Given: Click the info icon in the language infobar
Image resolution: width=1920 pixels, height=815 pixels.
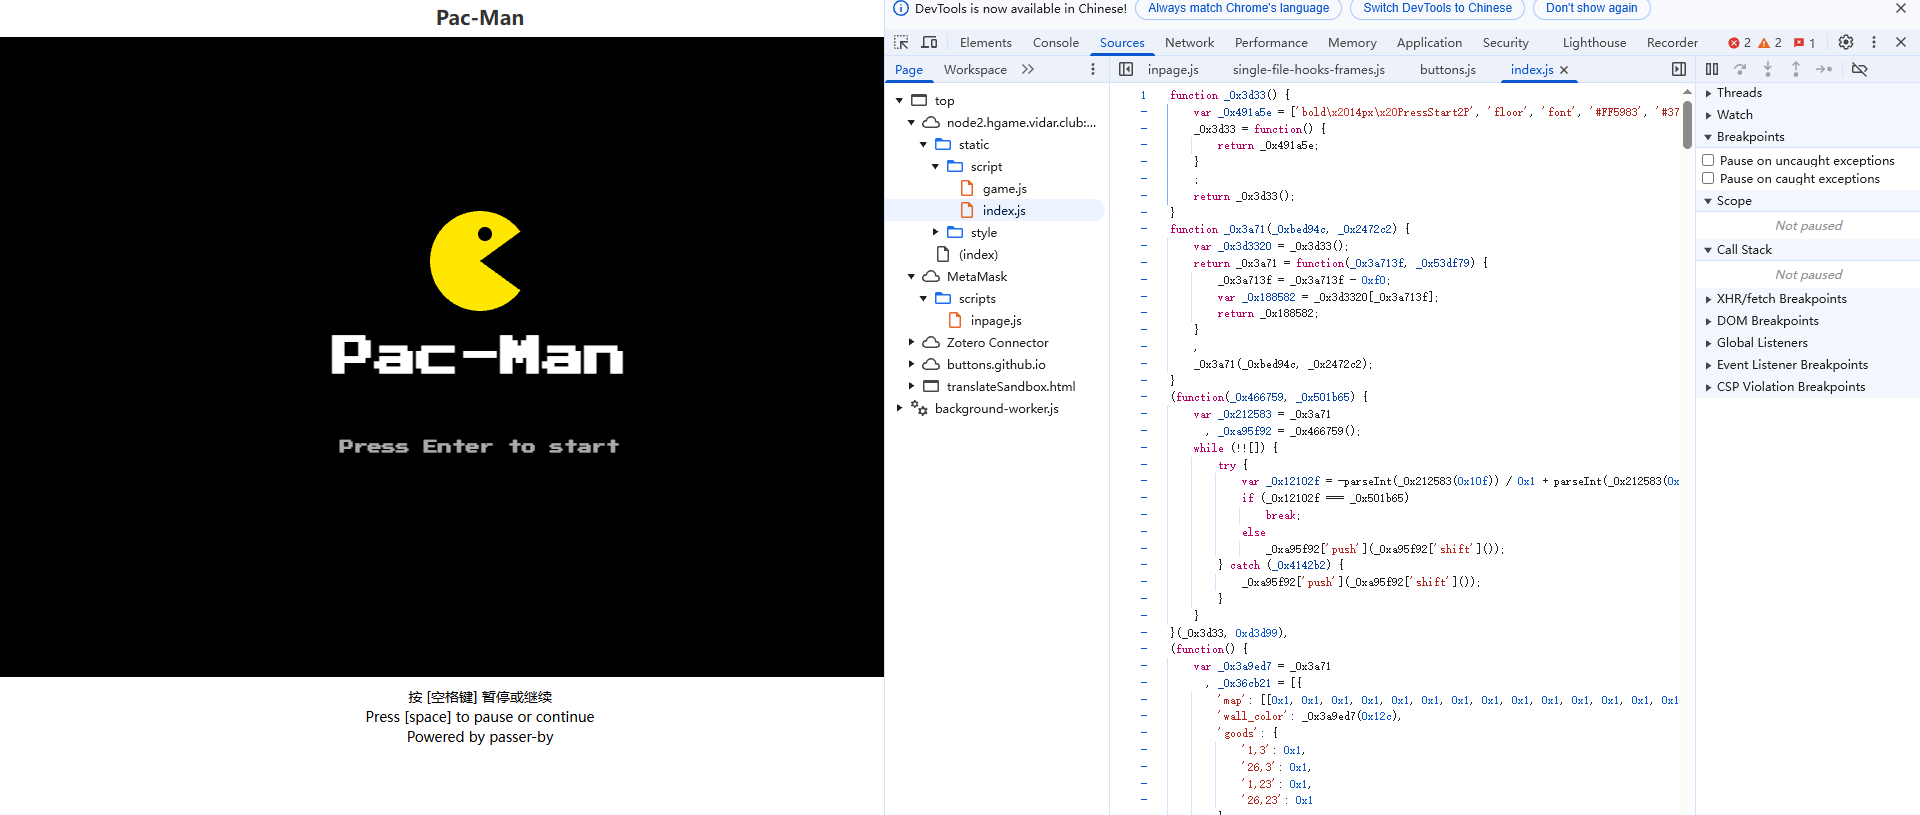Looking at the screenshot, I should 901,8.
